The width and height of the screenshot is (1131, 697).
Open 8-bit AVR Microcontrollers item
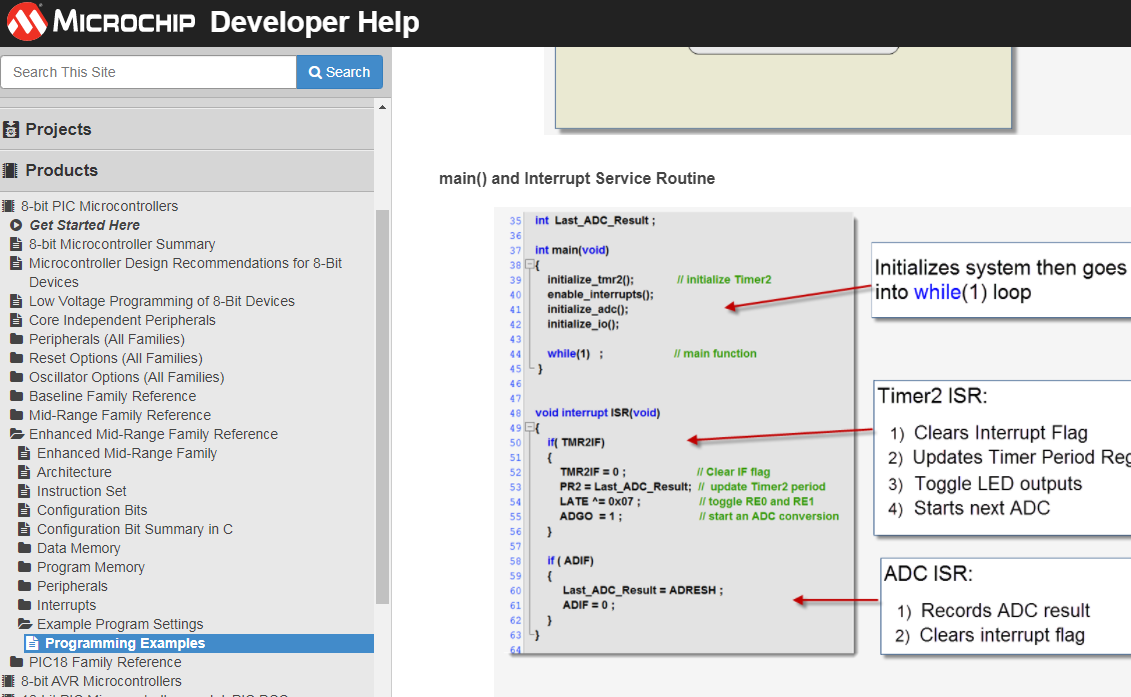click(x=101, y=681)
